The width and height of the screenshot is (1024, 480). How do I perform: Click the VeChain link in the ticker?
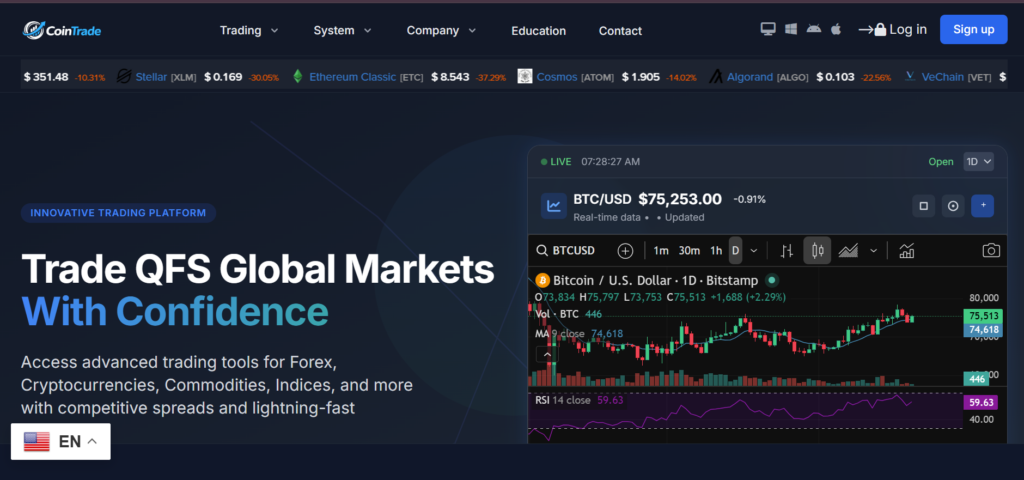click(x=942, y=77)
